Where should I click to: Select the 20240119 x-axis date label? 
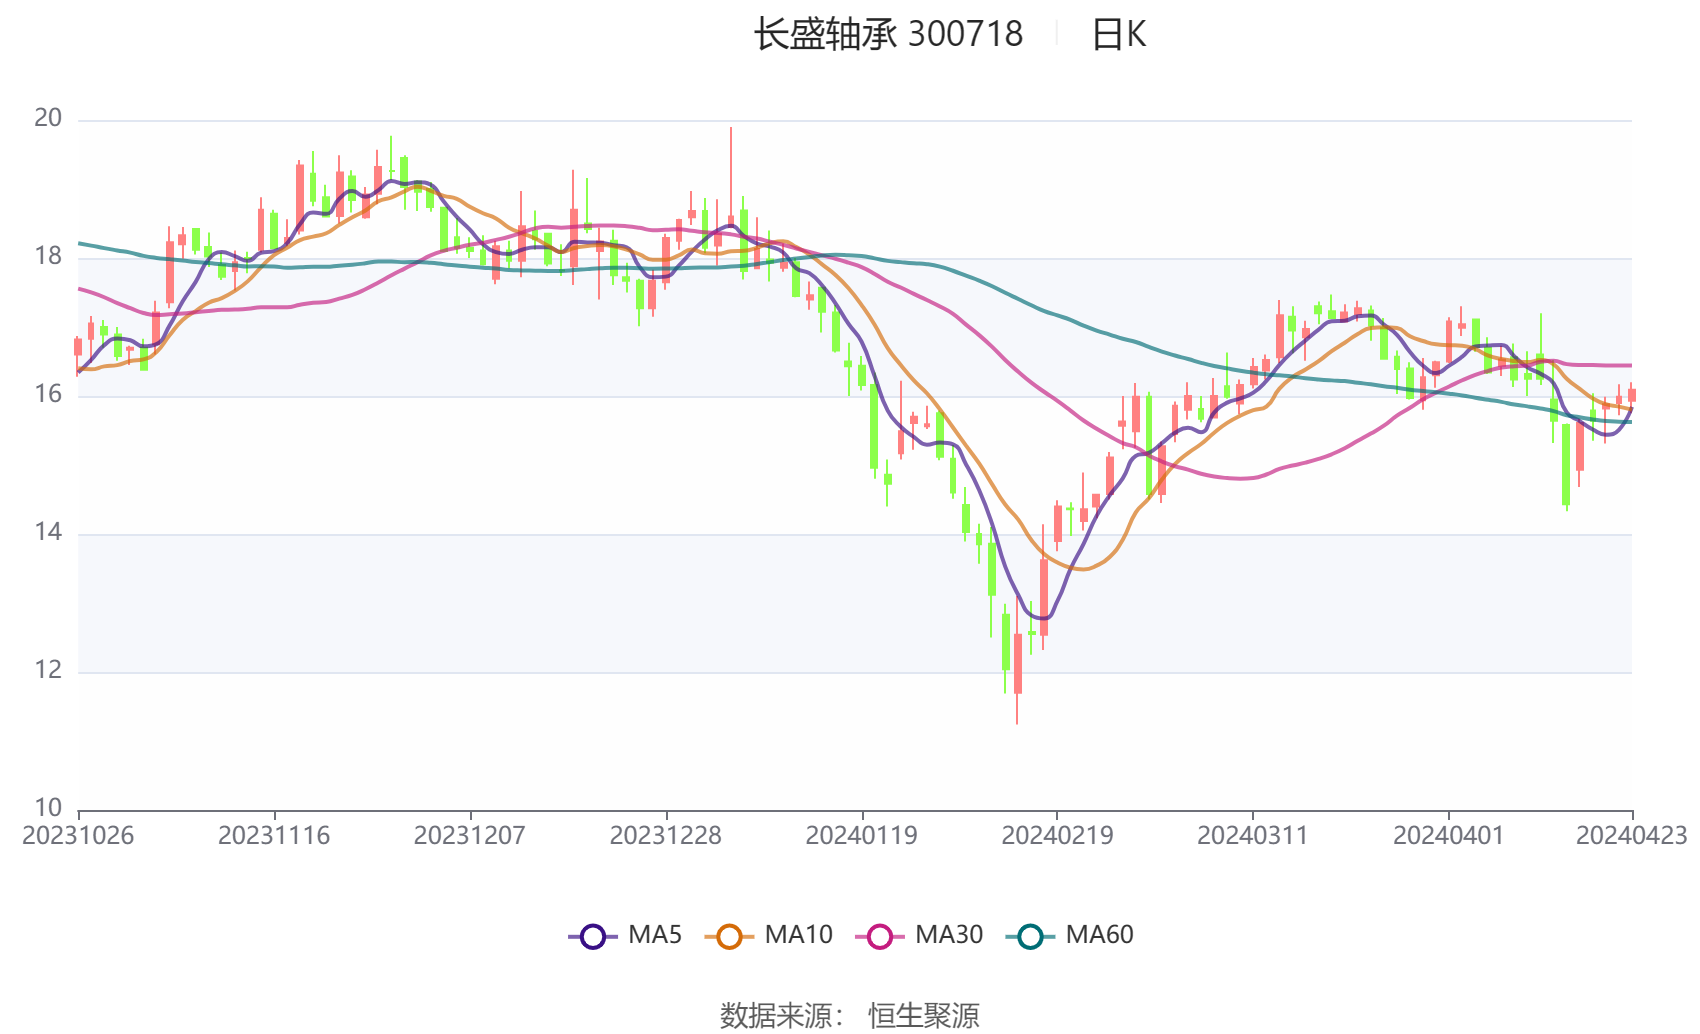pos(862,835)
